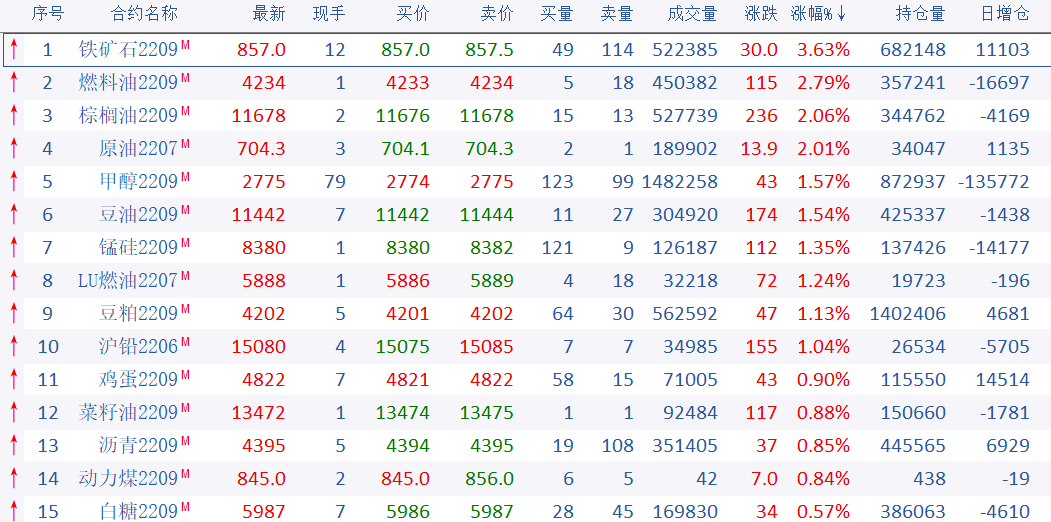Select the 鸡蛋2209 contract row

[x=138, y=380]
